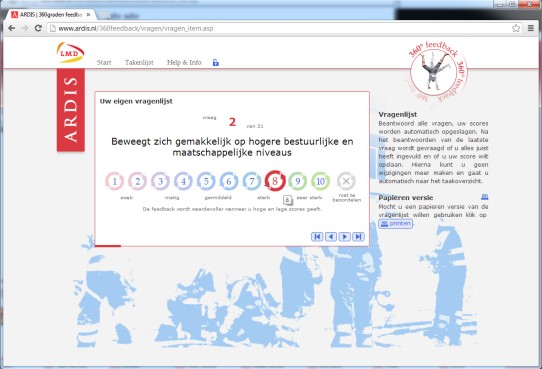Click the LMD logo
Image resolution: width=542 pixels, height=369 pixels.
[70, 53]
